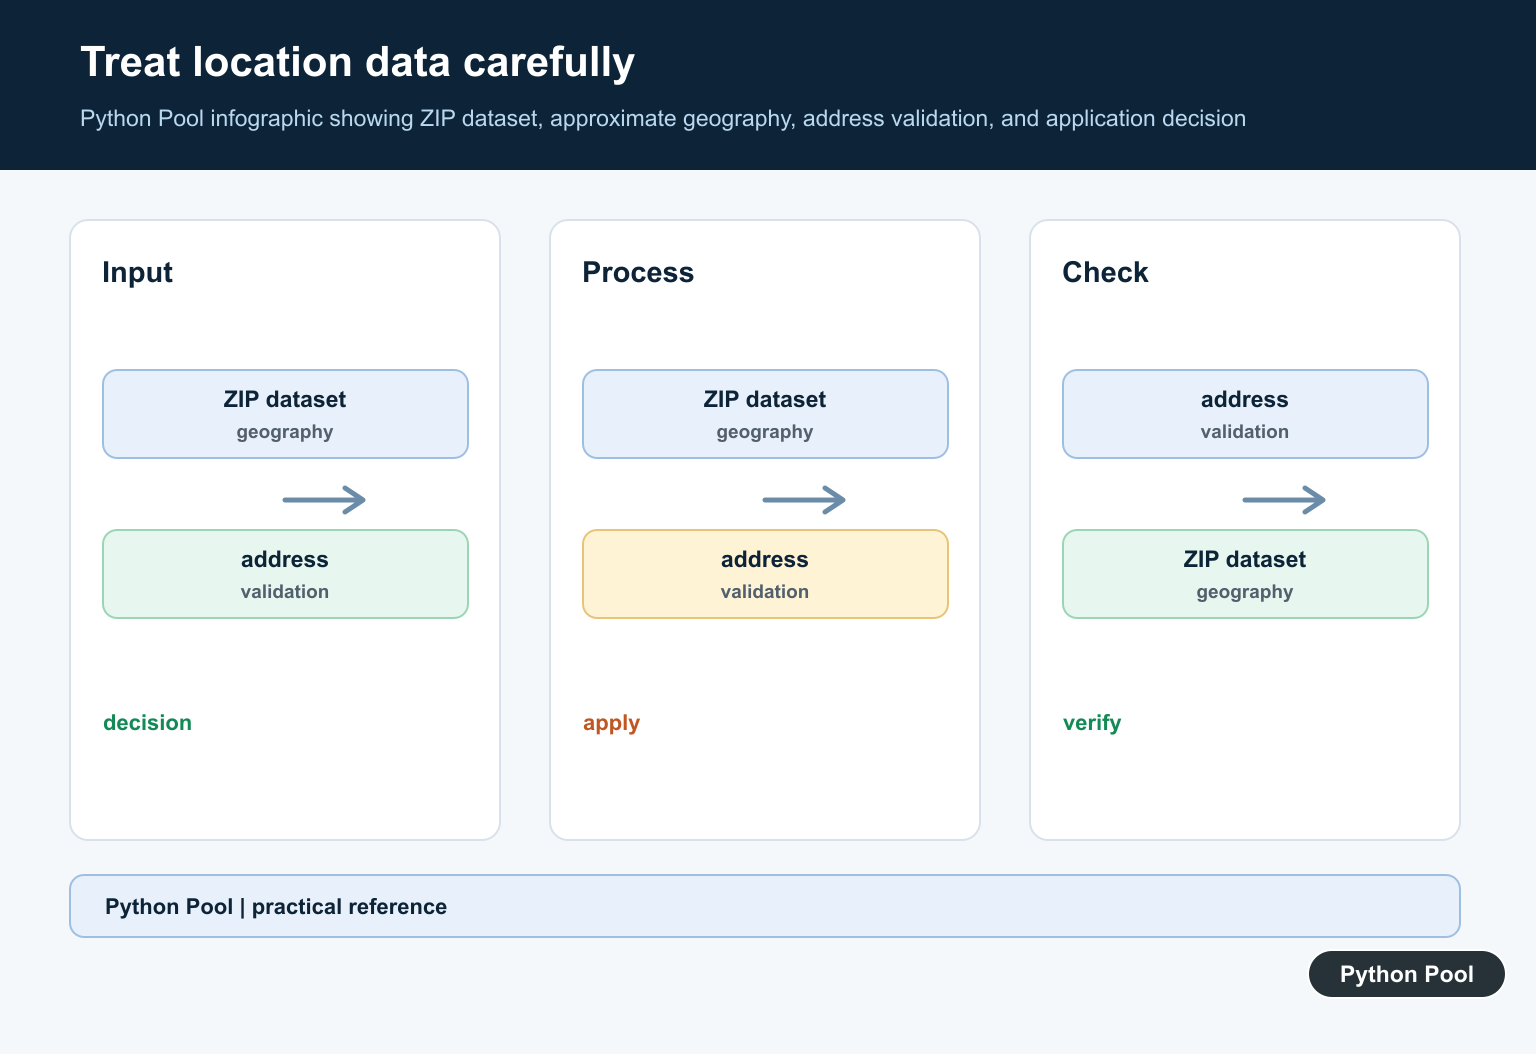Click the 'Python Pool | practical reference' bar
Viewport: 1536px width, 1054px height.
pos(765,906)
